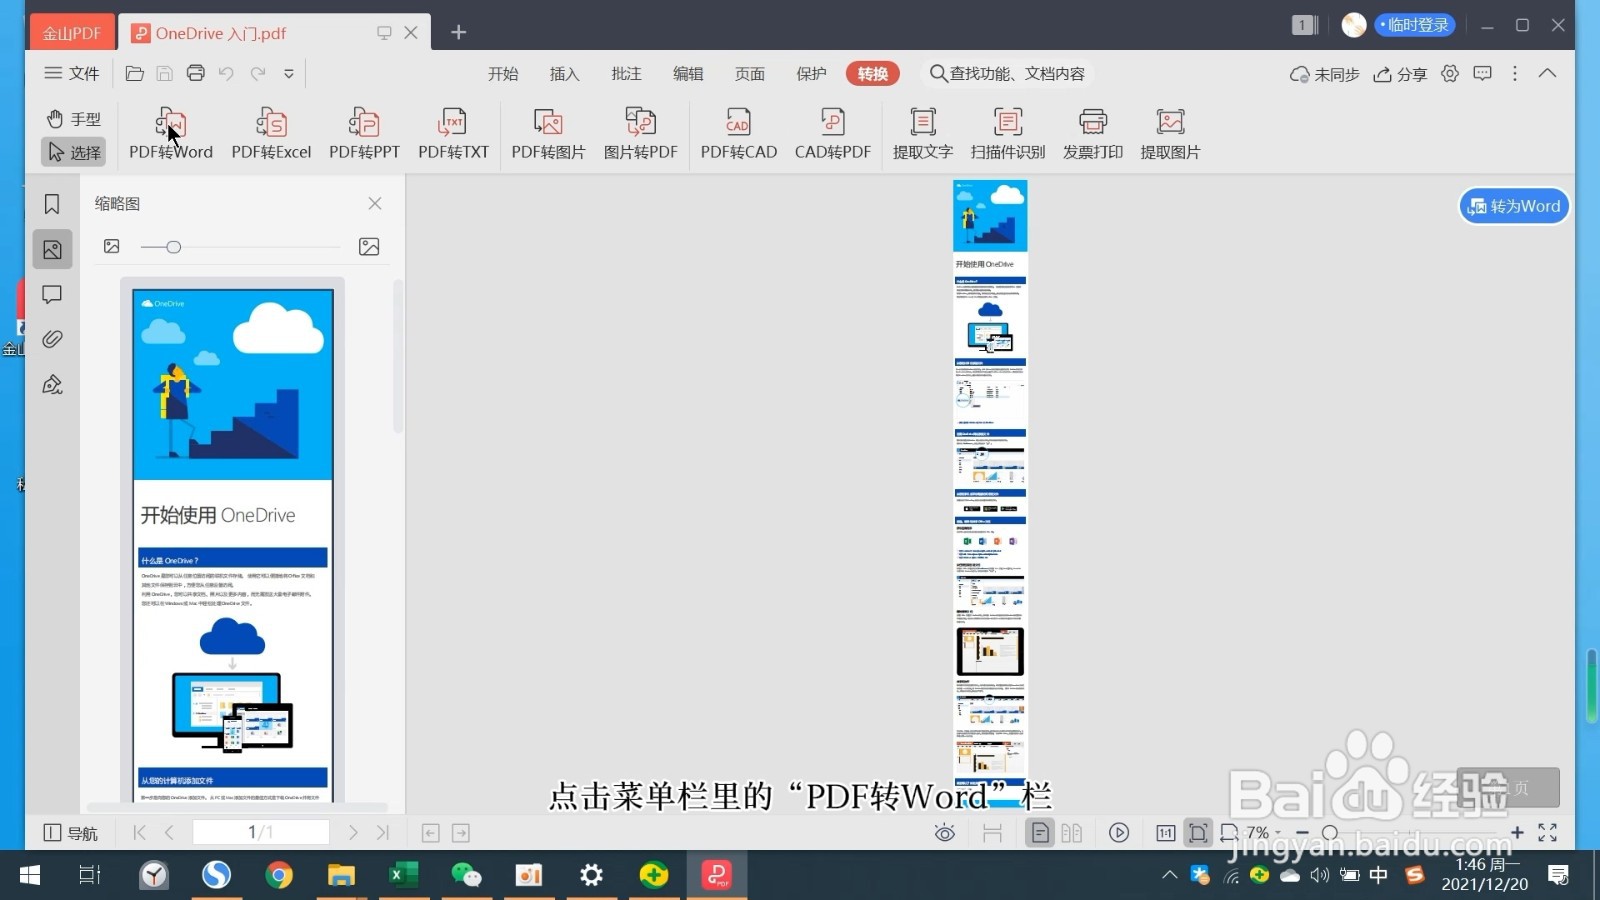Switch to the 批注 tab

626,73
